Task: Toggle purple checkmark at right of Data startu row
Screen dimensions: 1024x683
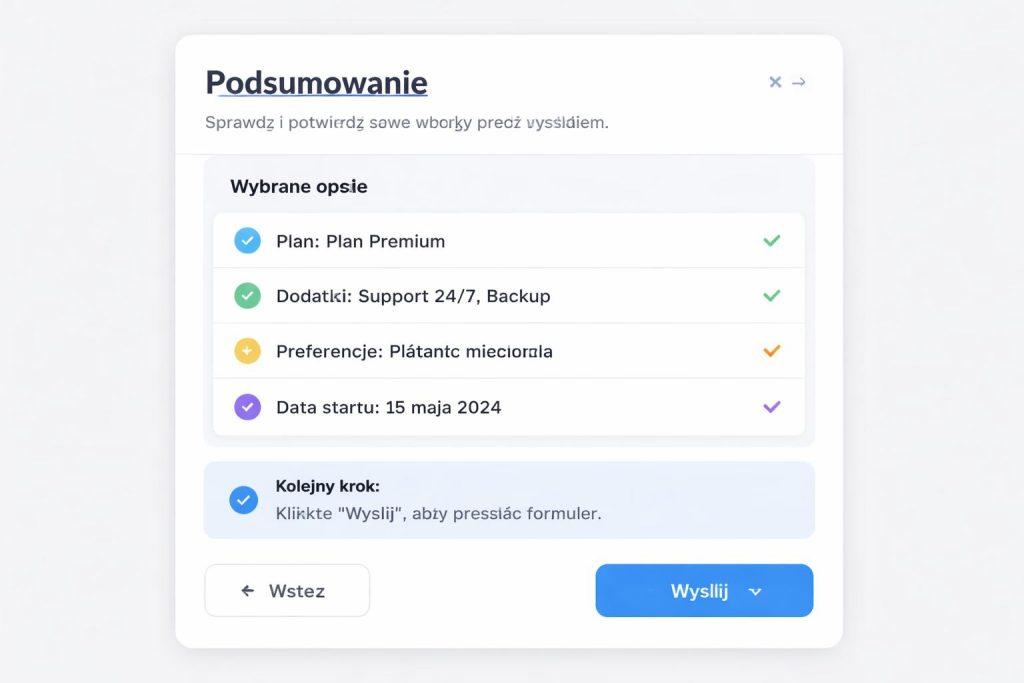Action: (771, 407)
